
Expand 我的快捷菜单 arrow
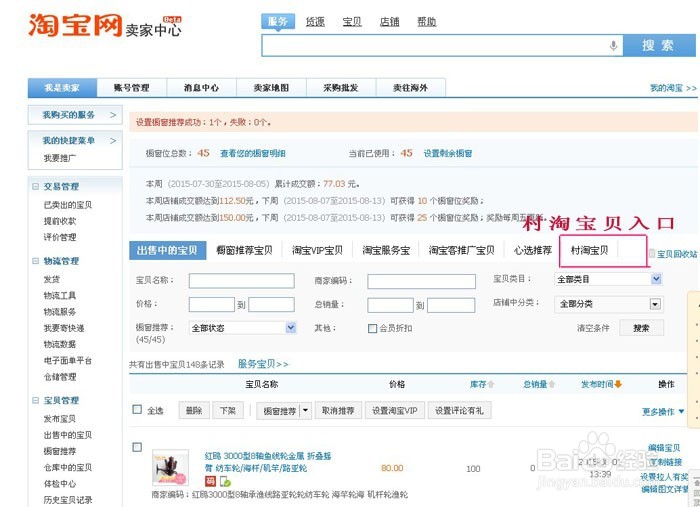click(113, 141)
